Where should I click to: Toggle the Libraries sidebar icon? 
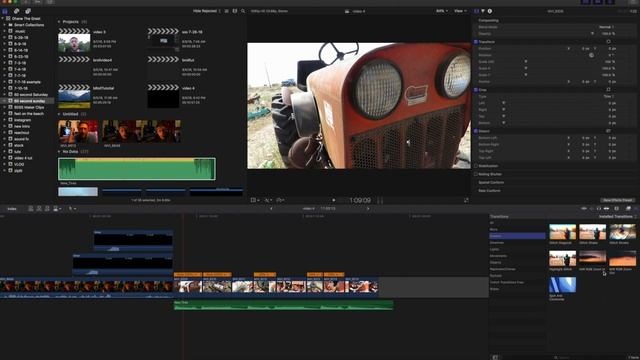pyautogui.click(x=5, y=11)
